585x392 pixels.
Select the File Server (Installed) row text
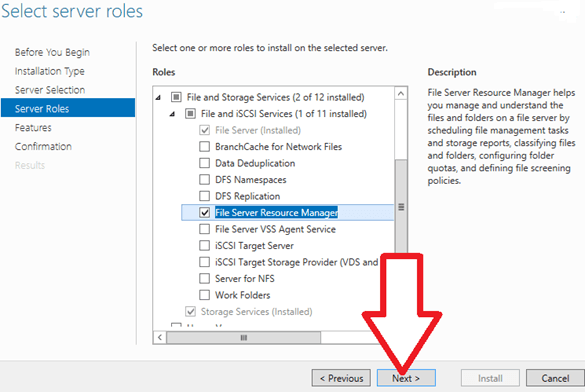[258, 130]
